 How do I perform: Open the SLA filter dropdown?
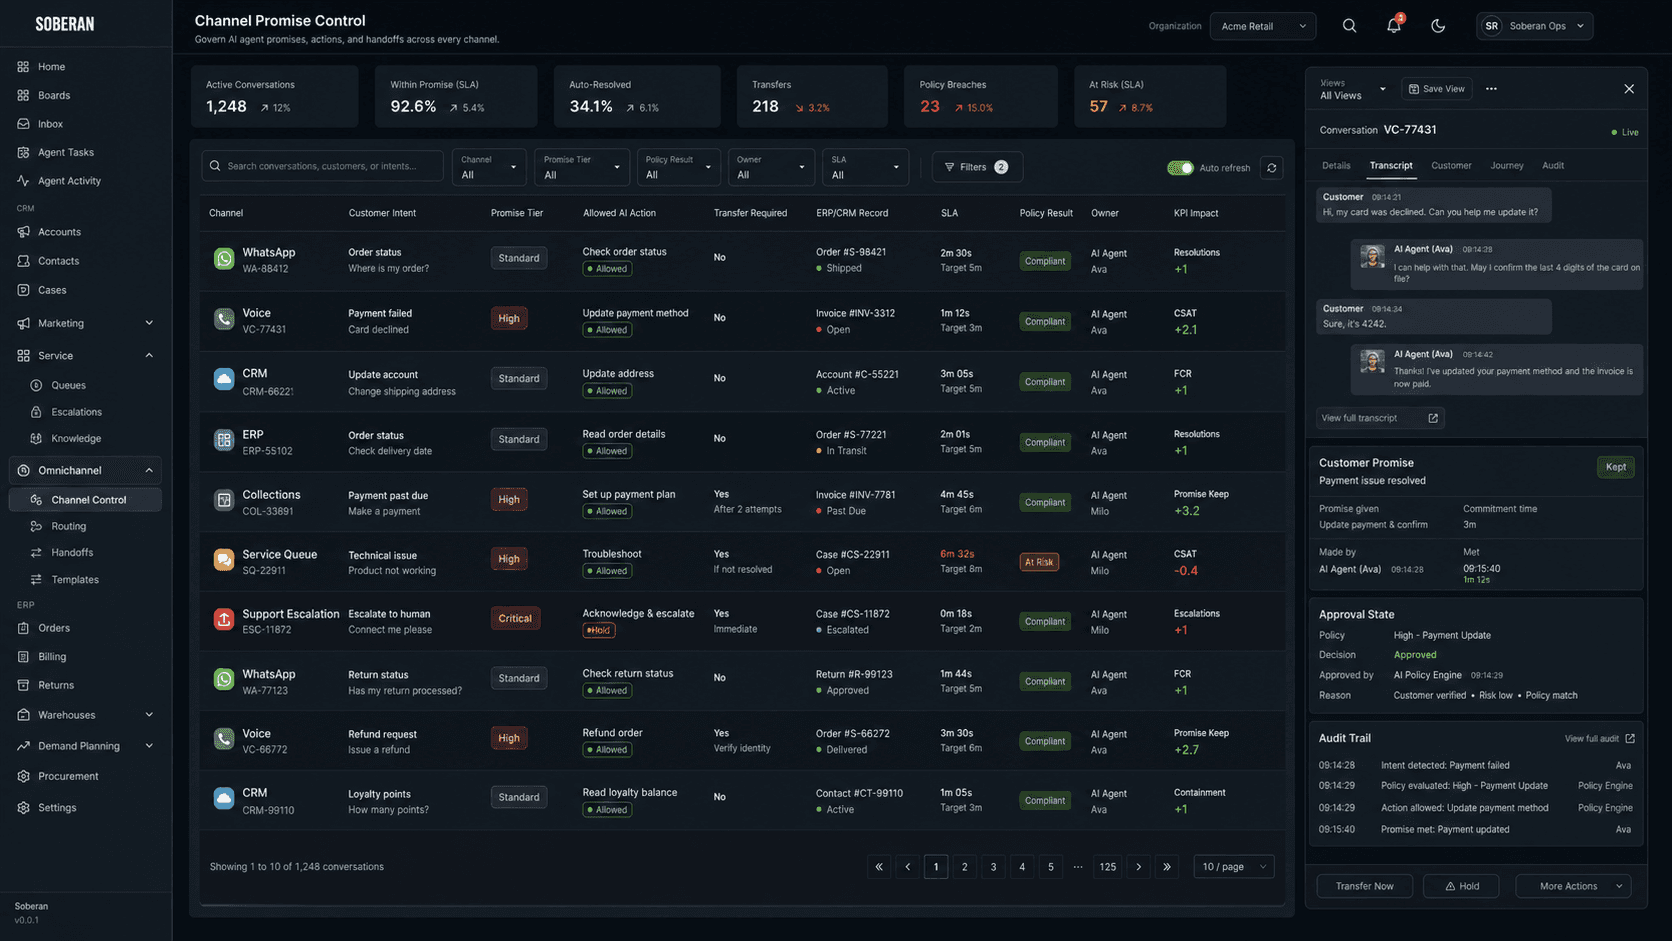pos(865,167)
